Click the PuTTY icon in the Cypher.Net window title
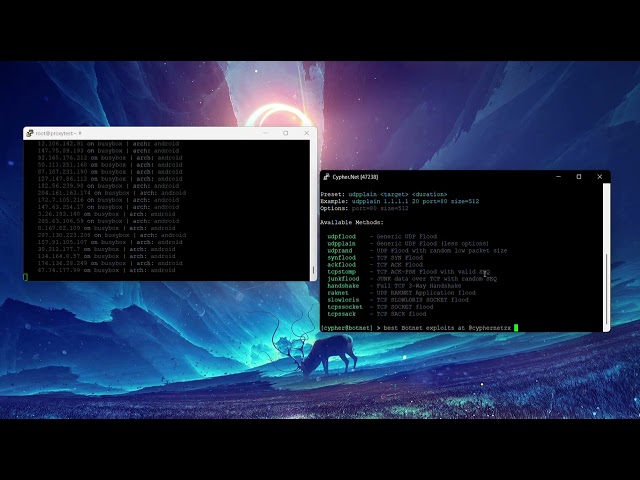This screenshot has height=480, width=640. click(327, 177)
